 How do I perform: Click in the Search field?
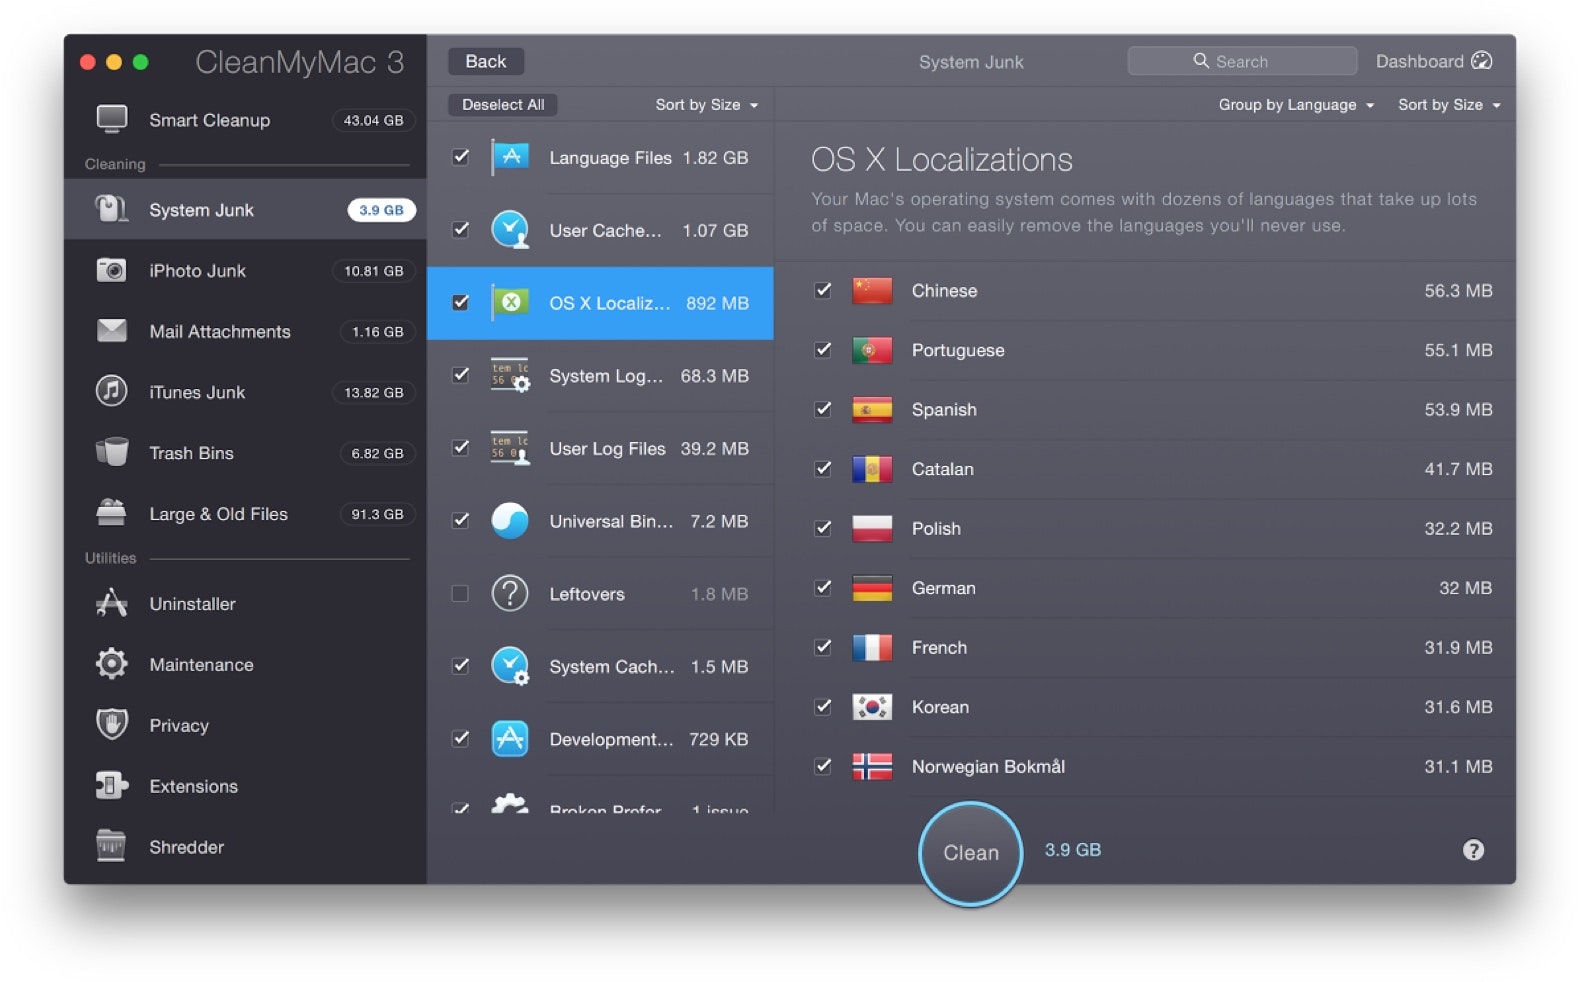pyautogui.click(x=1242, y=61)
